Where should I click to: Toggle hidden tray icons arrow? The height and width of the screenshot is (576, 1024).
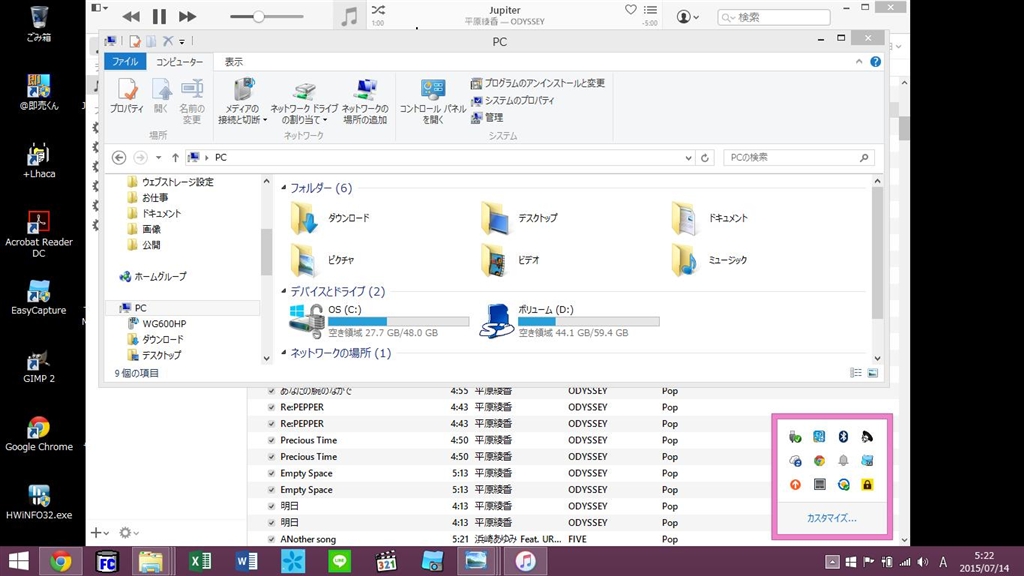coord(832,562)
